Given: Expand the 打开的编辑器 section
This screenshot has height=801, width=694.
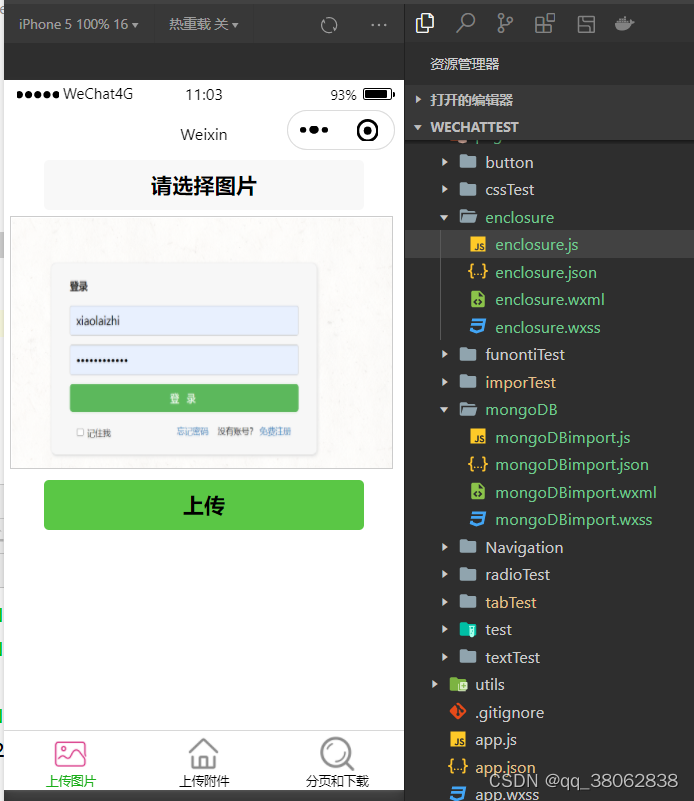Looking at the screenshot, I should click(x=549, y=100).
